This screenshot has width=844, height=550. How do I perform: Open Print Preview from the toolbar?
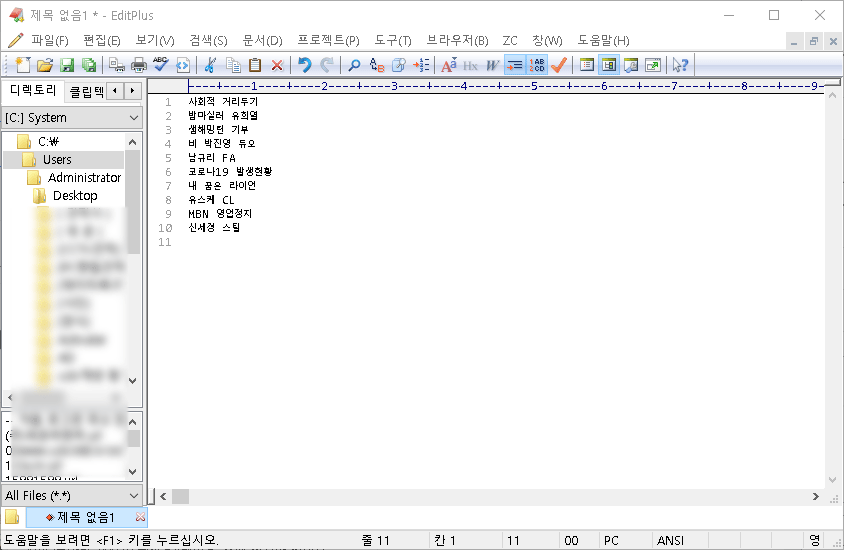[116, 65]
